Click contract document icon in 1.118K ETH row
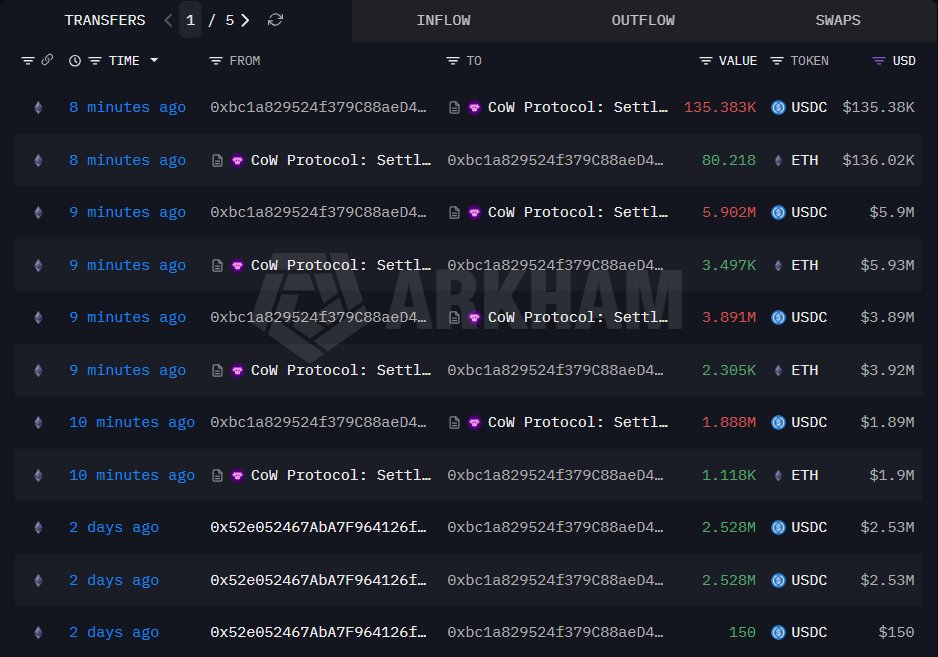The image size is (938, 657). point(218,475)
